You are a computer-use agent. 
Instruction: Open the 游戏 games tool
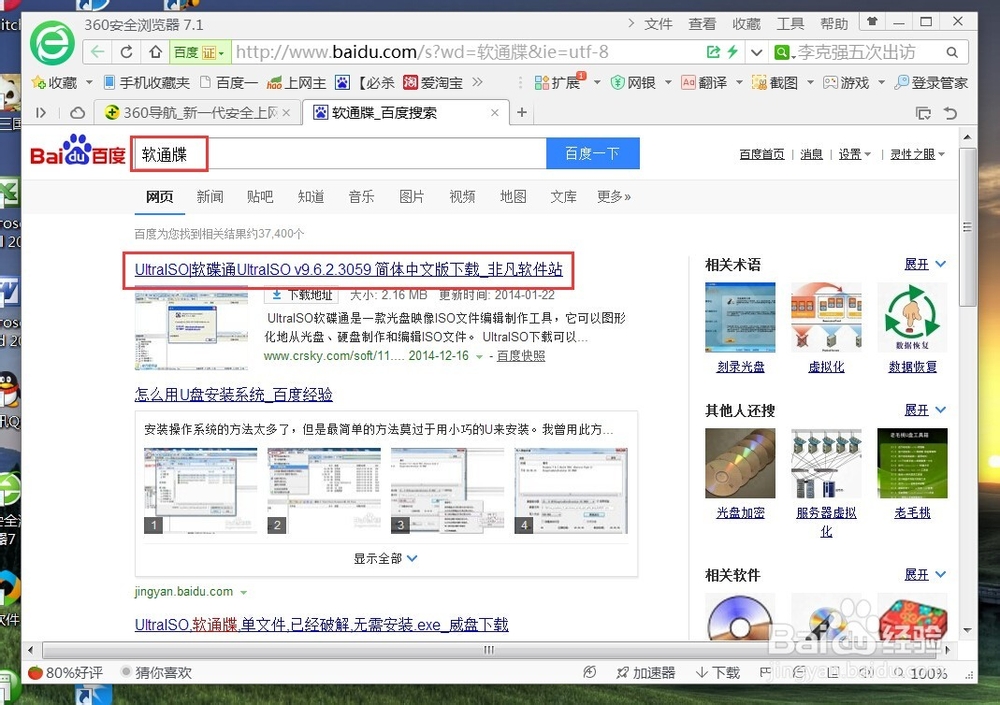tap(846, 82)
